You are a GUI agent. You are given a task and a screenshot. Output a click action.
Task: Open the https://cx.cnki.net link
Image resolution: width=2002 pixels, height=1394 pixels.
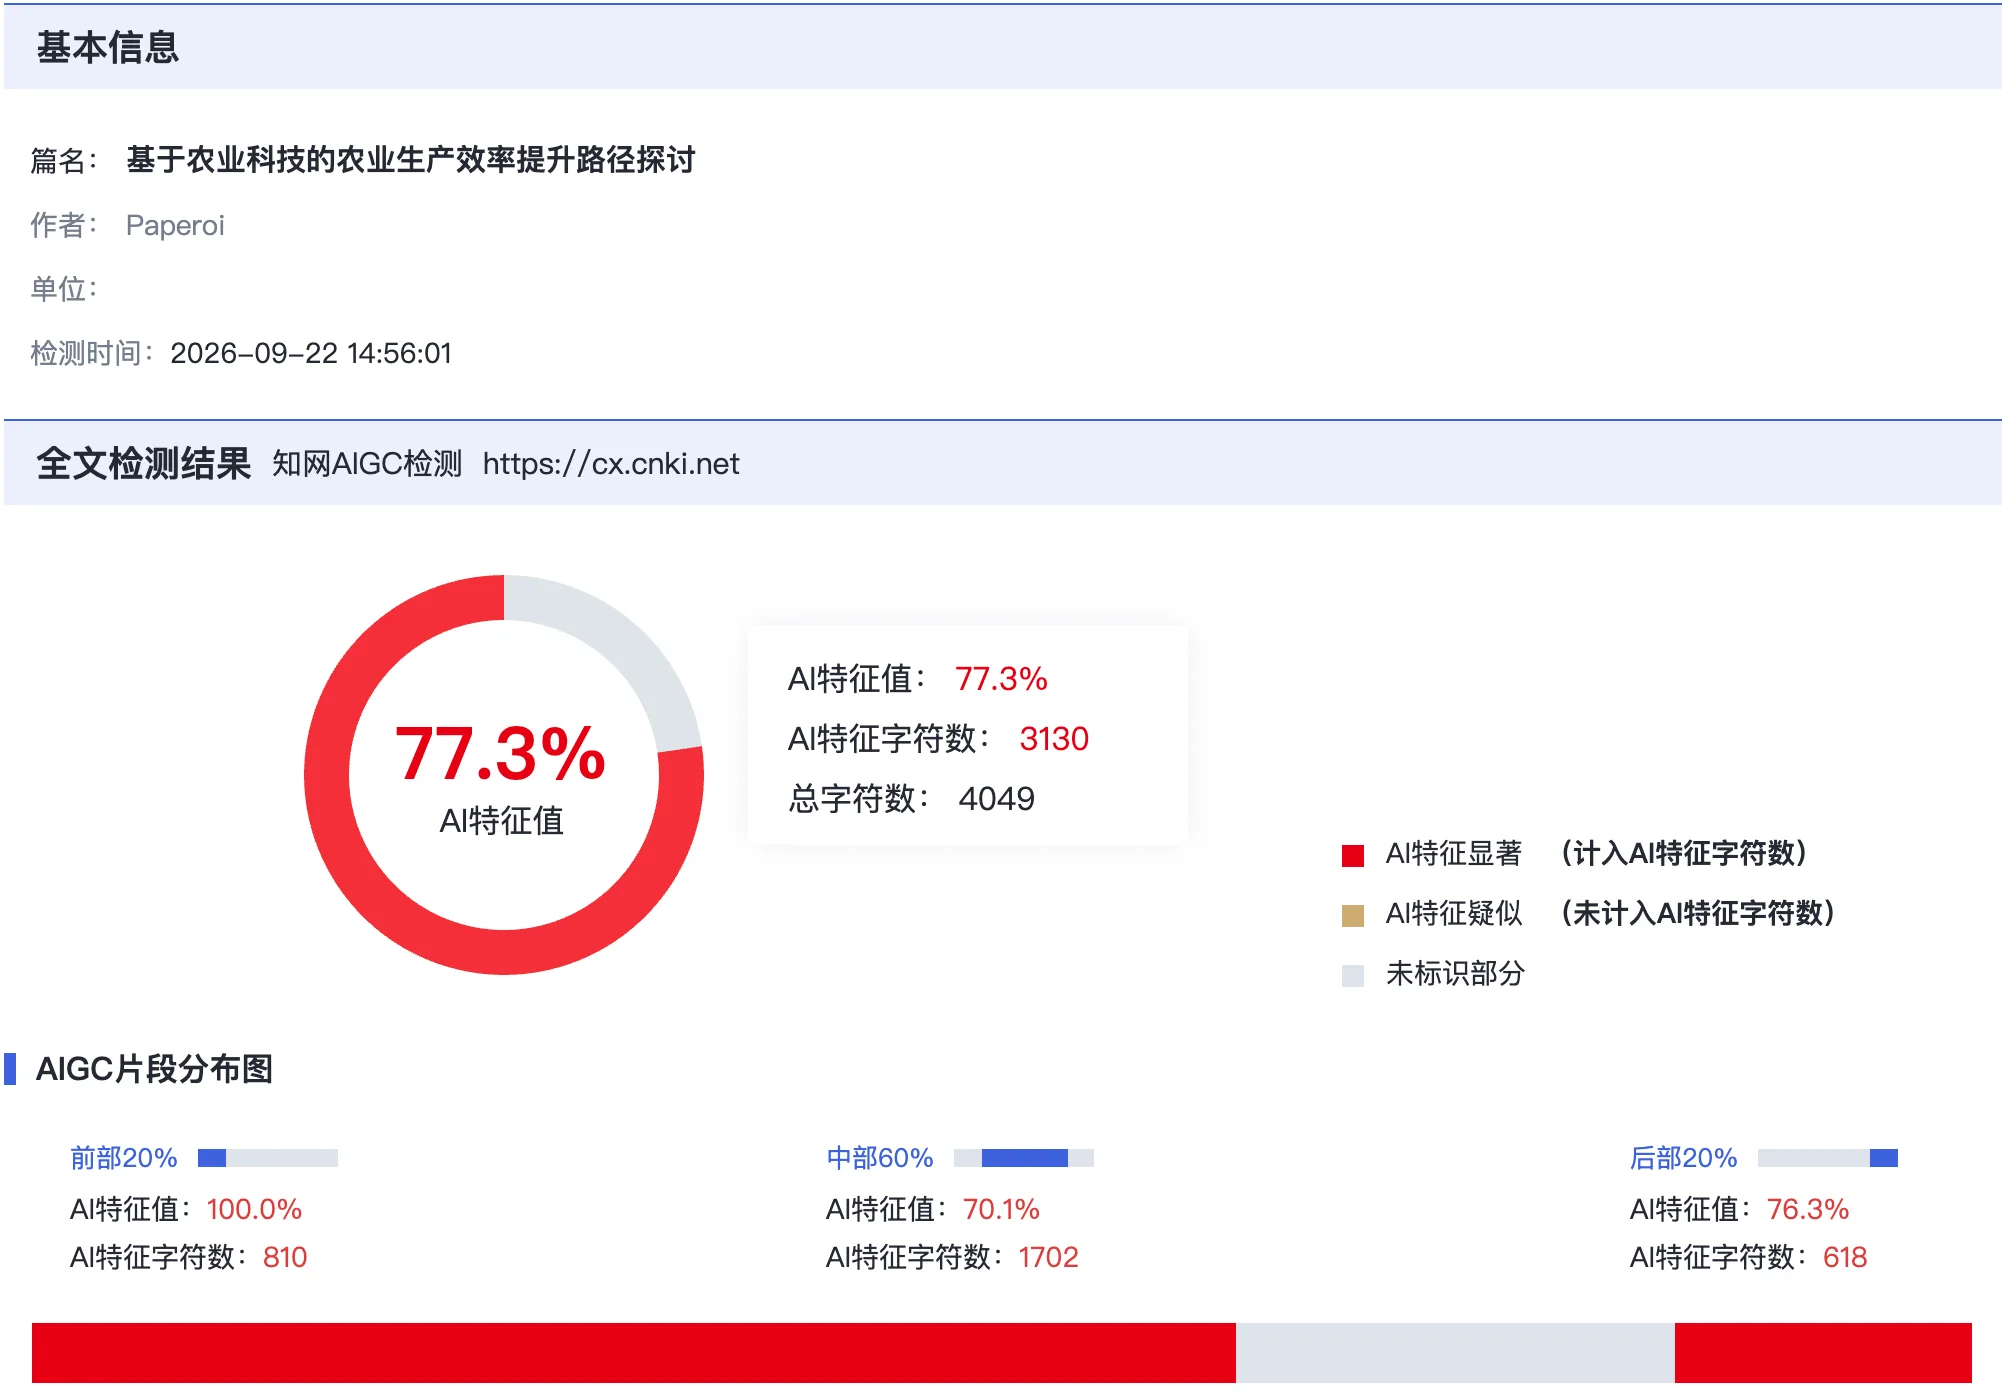(x=611, y=464)
